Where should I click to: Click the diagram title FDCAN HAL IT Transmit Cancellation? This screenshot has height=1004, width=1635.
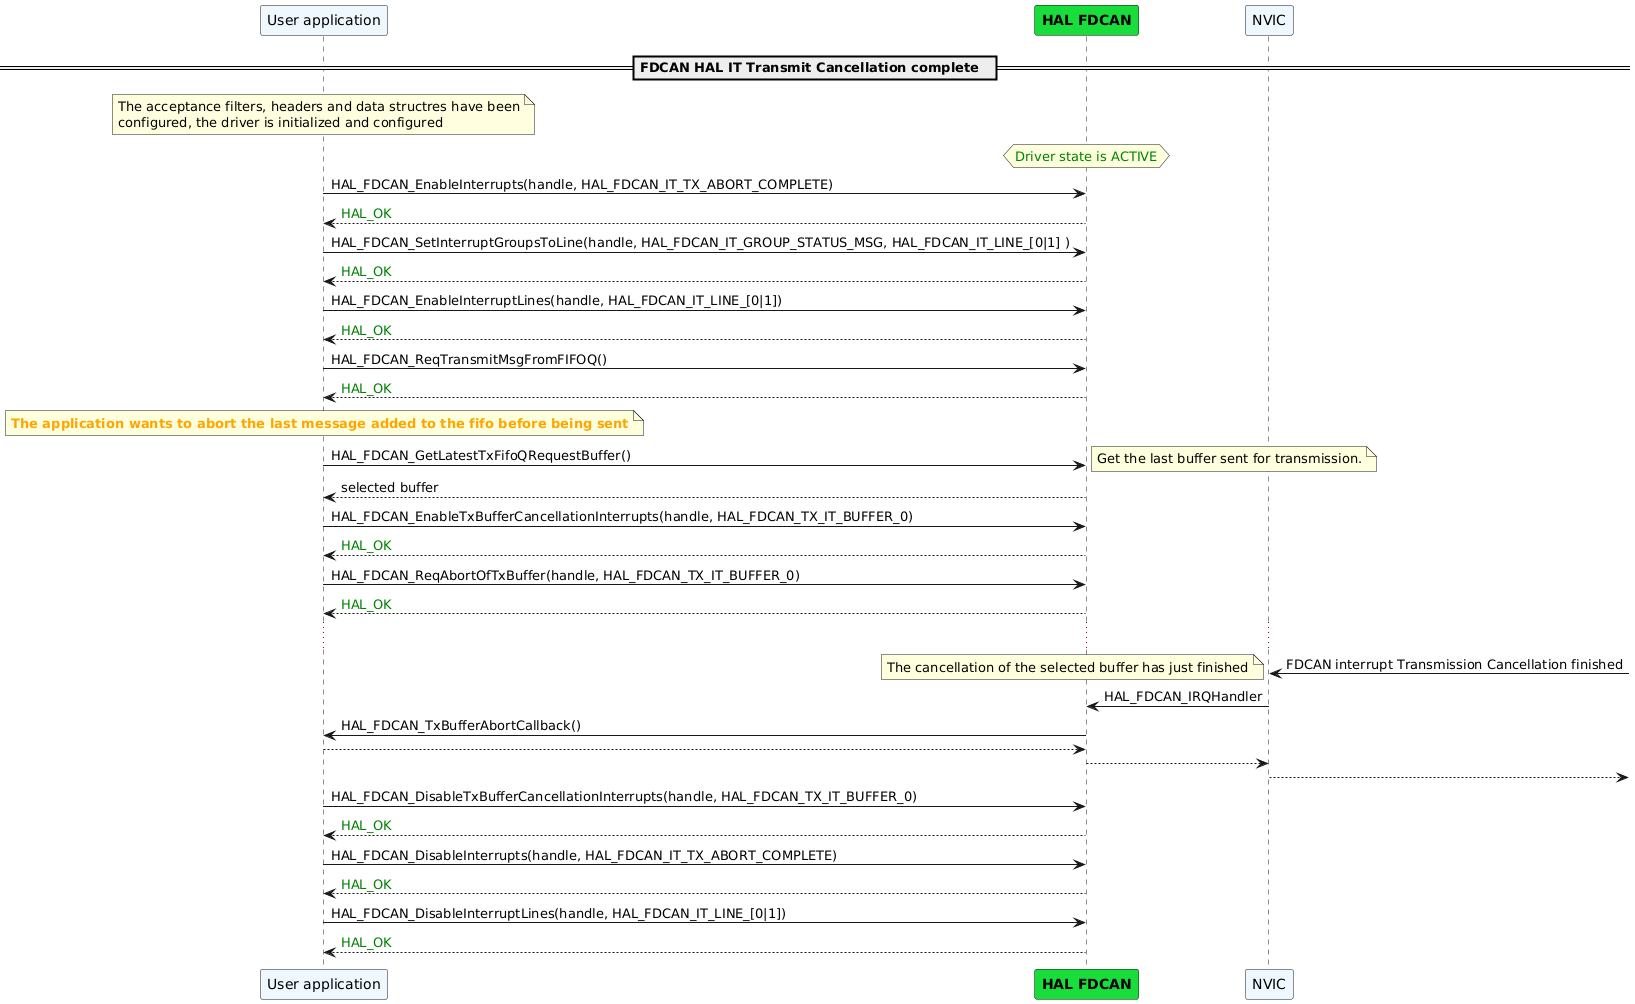pos(814,67)
